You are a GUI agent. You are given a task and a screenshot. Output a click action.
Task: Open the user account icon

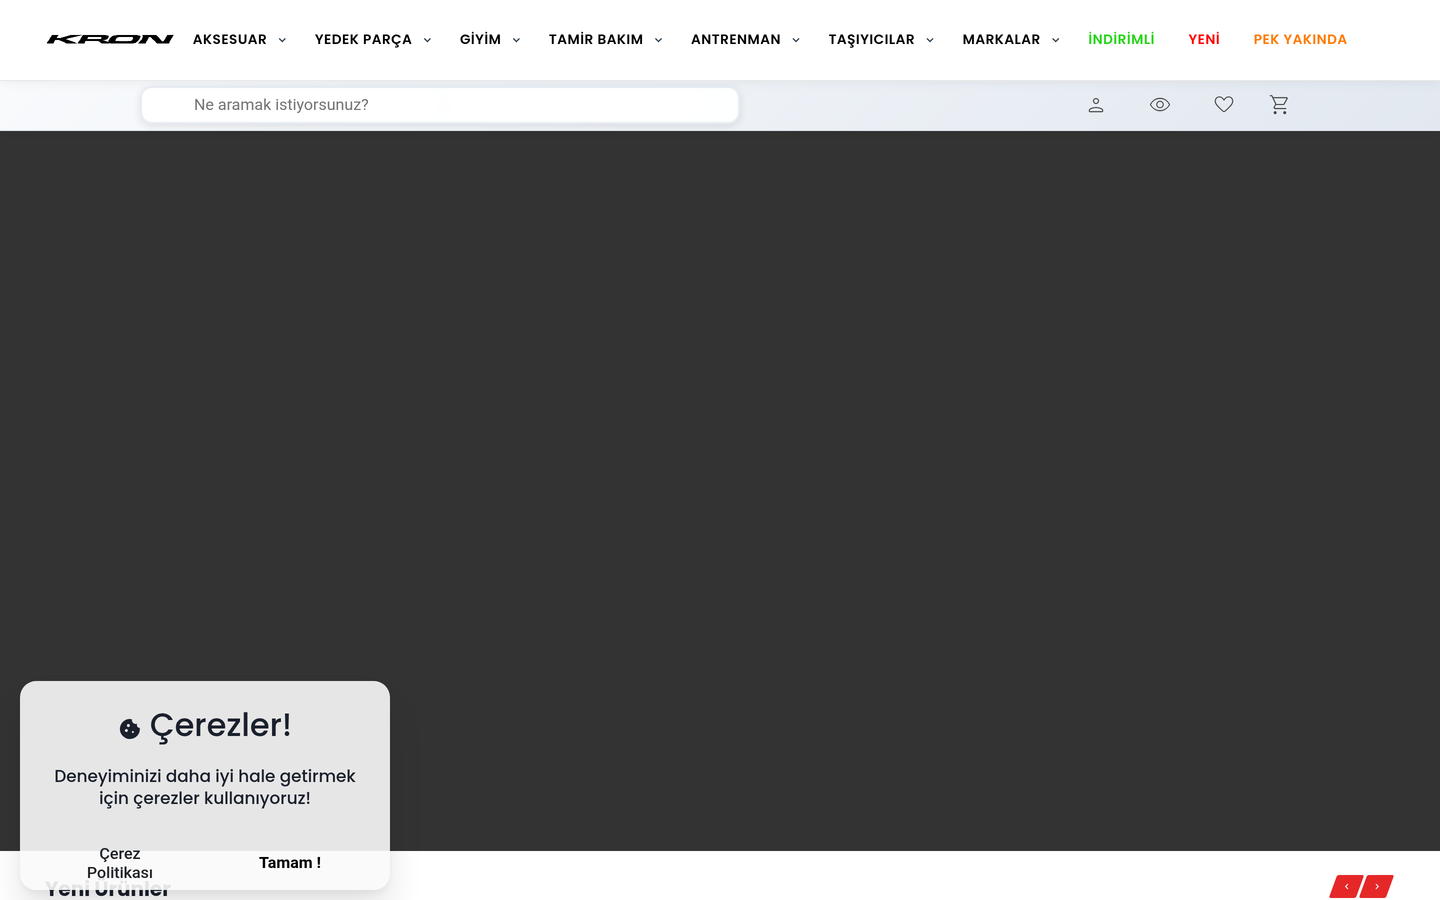click(x=1096, y=105)
